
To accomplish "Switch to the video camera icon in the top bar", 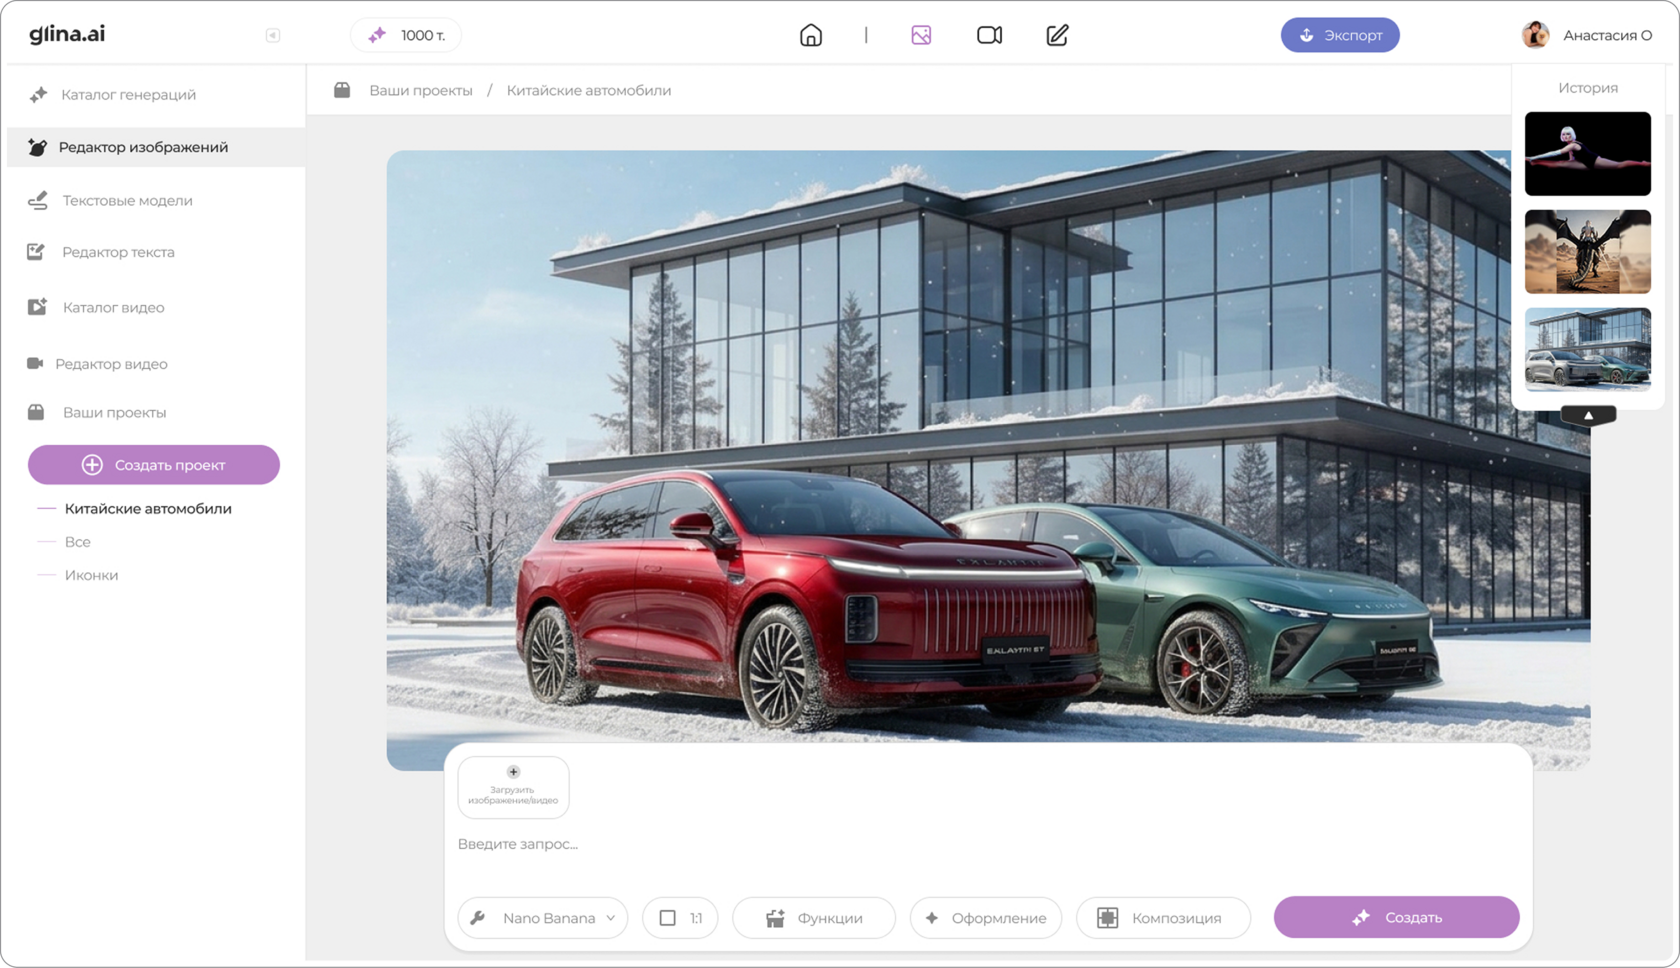I will tap(989, 36).
